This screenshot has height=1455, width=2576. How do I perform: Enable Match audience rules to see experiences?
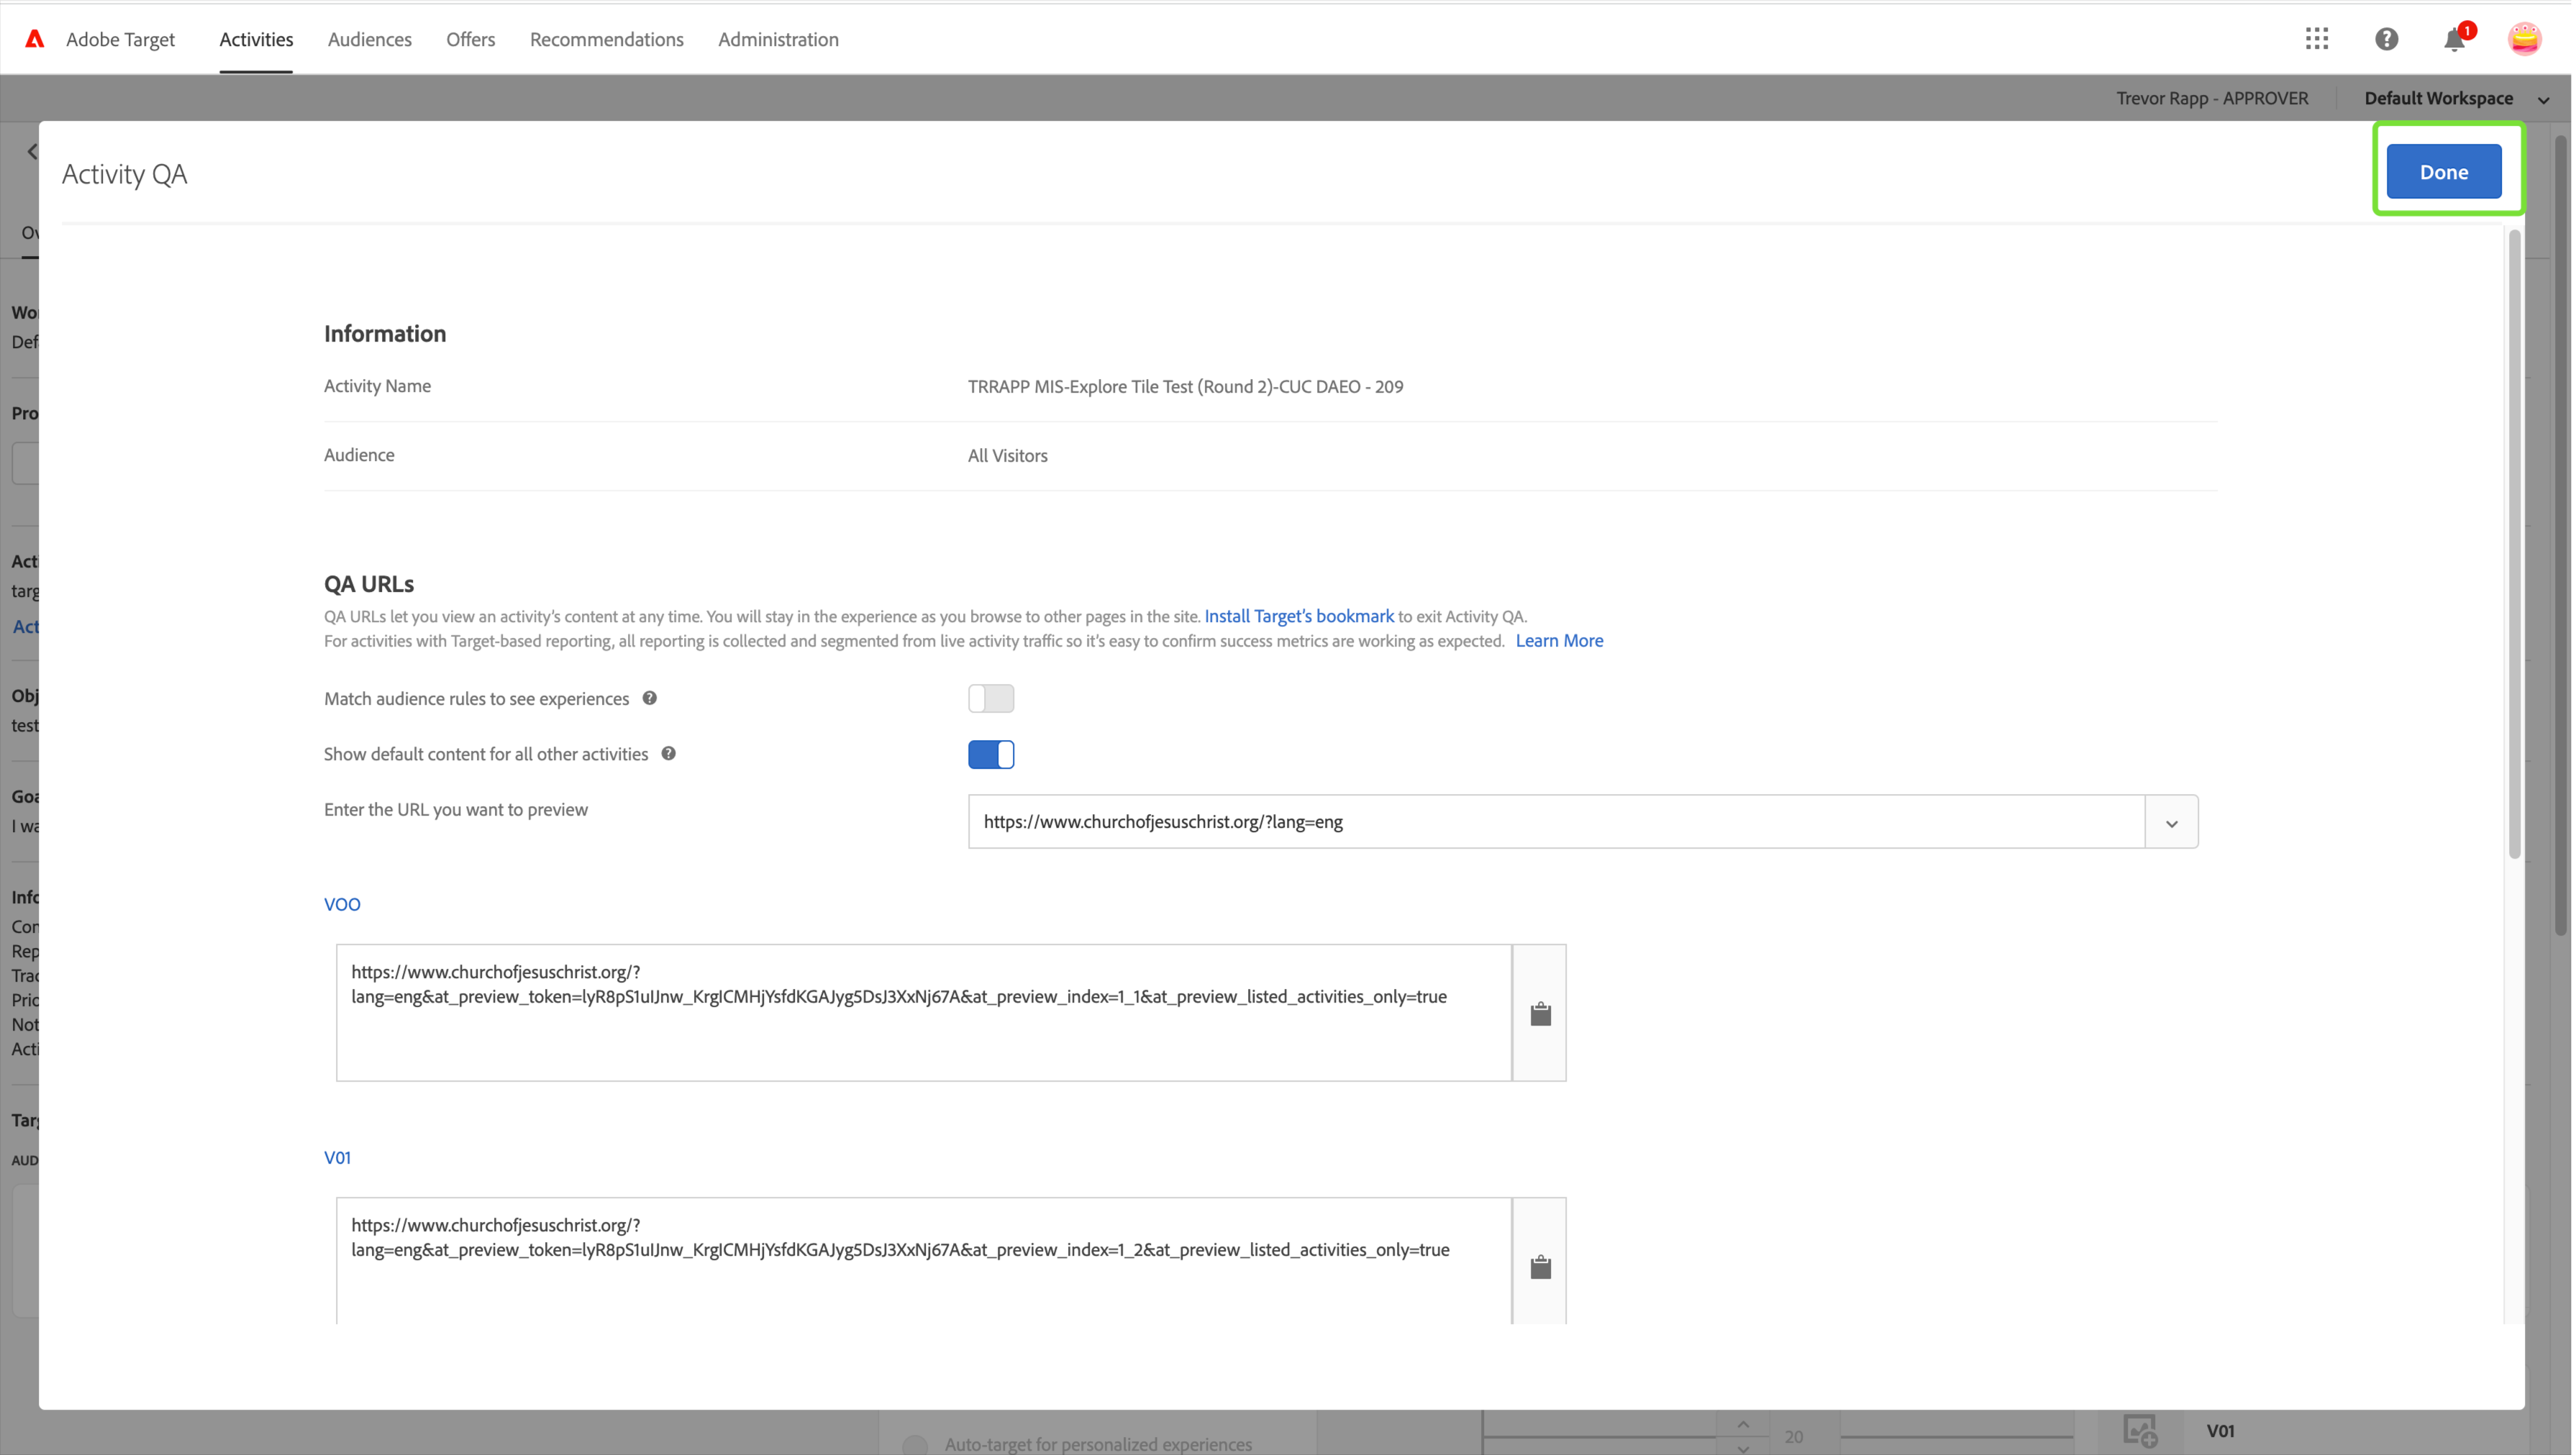point(991,698)
